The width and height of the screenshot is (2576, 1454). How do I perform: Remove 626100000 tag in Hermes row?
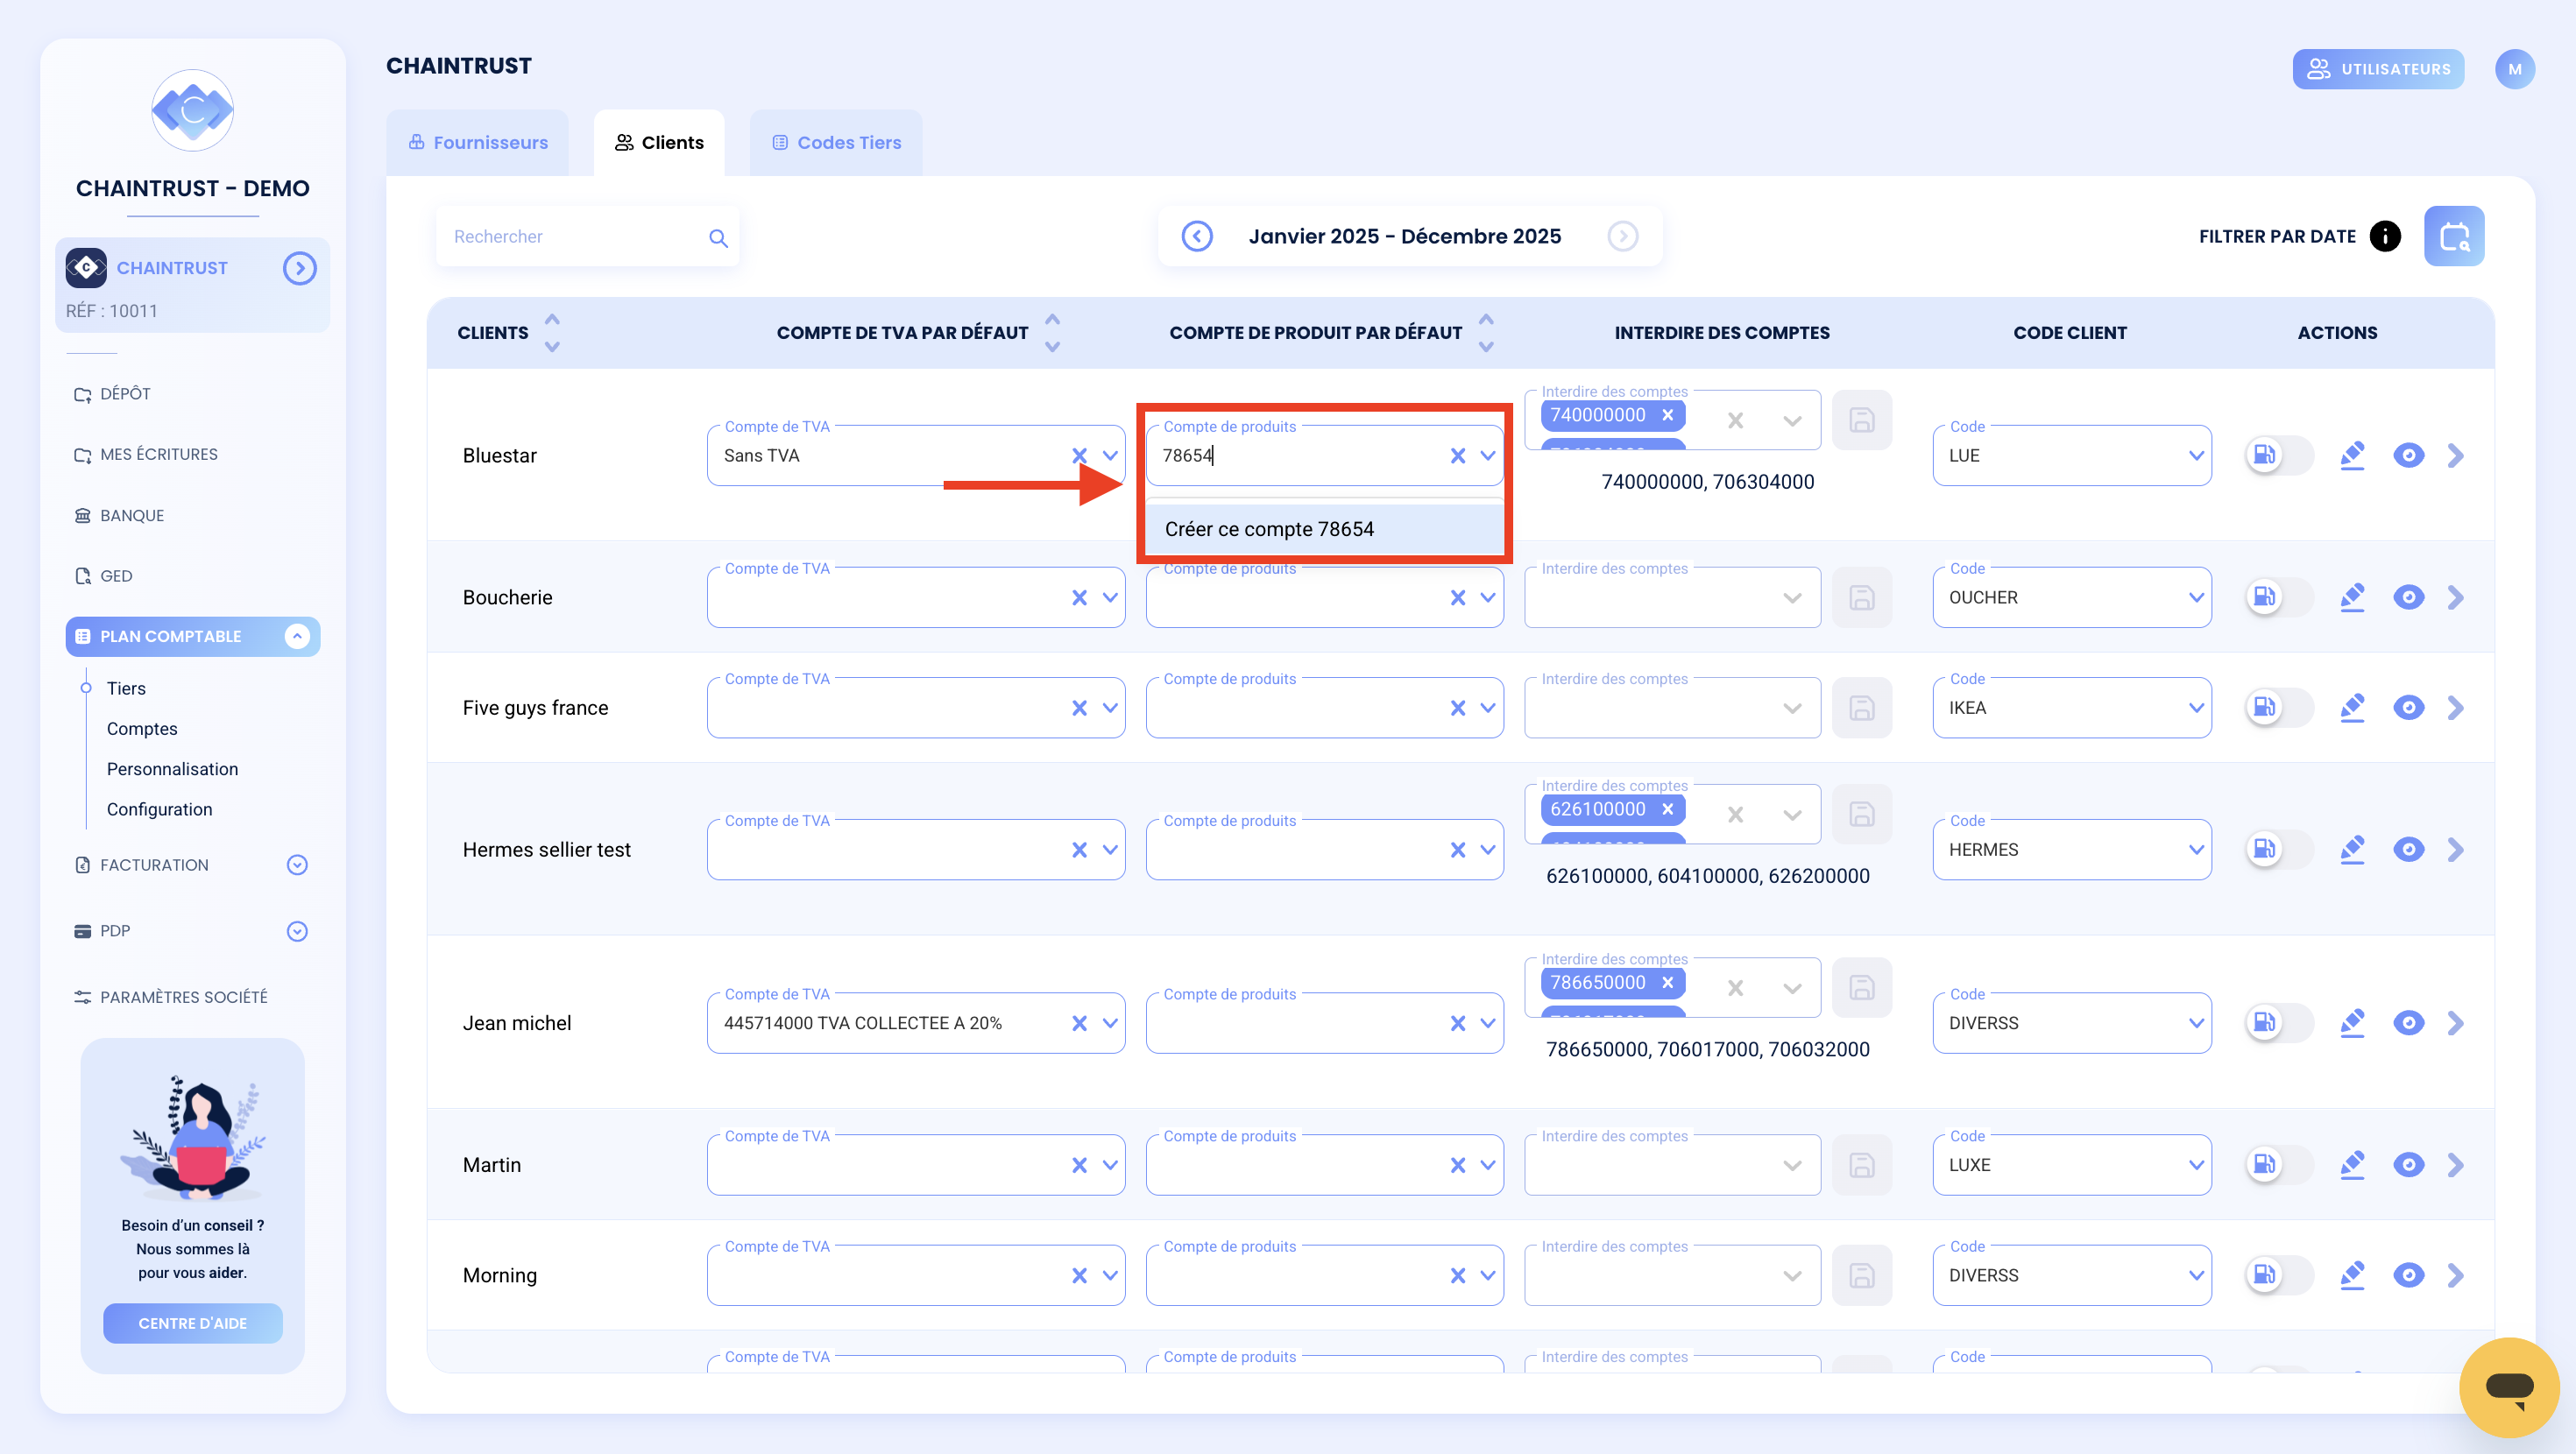pyautogui.click(x=1667, y=809)
